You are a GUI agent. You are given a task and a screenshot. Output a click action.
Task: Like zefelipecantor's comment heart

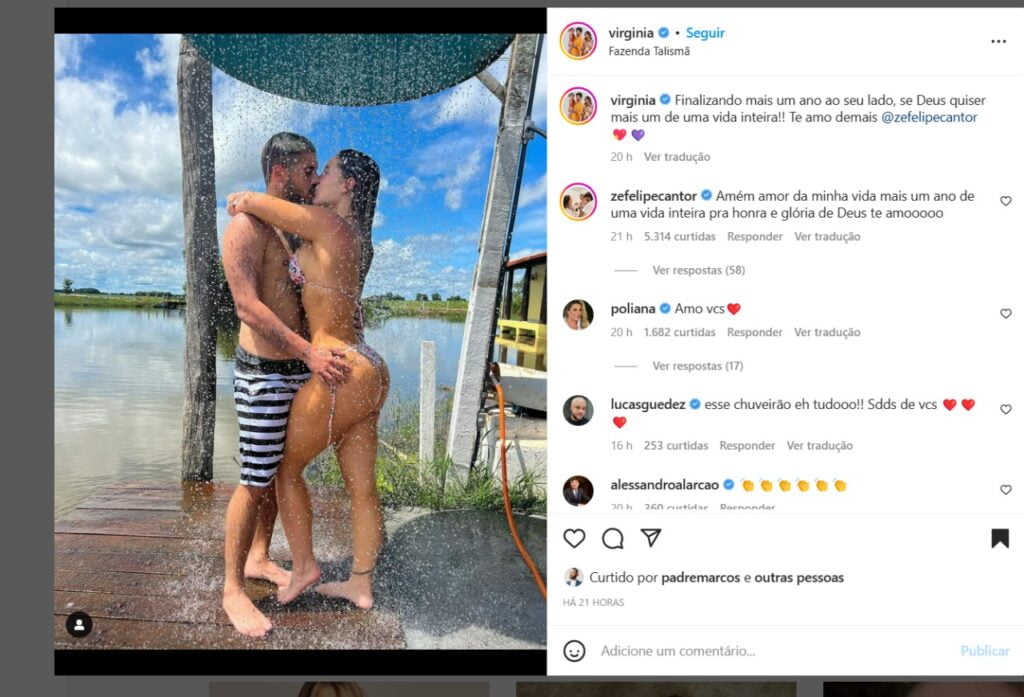[x=1006, y=201]
